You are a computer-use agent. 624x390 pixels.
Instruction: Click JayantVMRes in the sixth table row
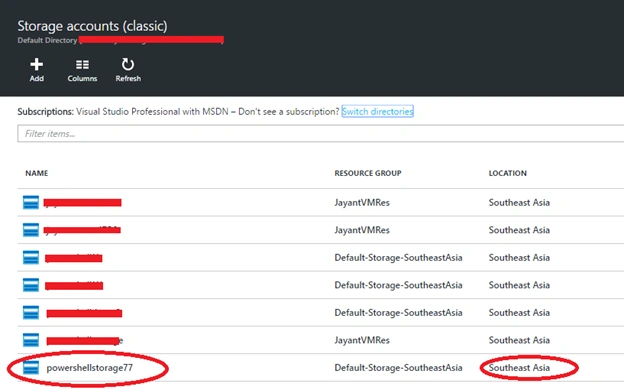(362, 340)
